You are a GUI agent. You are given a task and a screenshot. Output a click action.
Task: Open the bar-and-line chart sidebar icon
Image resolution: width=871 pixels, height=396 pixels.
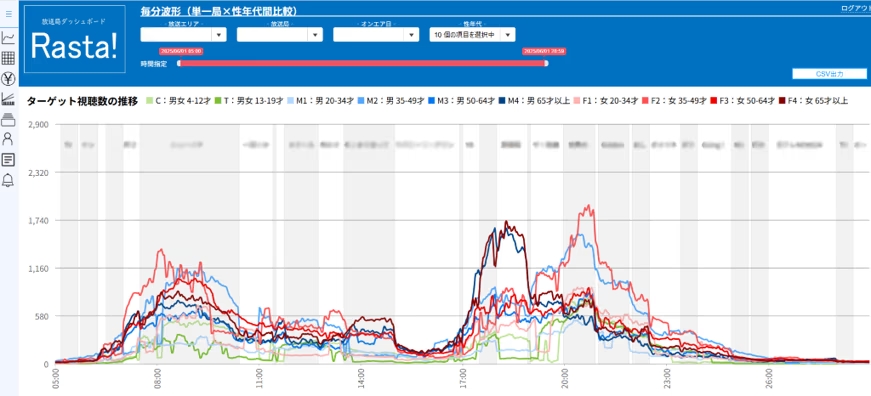(x=8, y=99)
